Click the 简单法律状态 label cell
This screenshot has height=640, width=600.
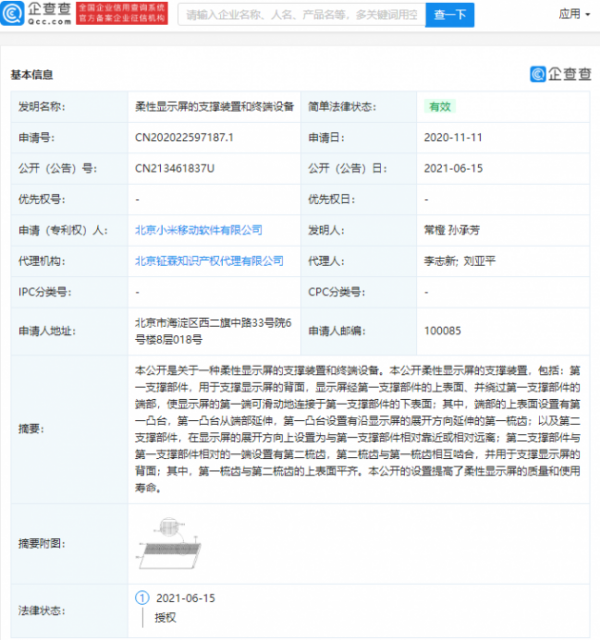tap(358, 107)
